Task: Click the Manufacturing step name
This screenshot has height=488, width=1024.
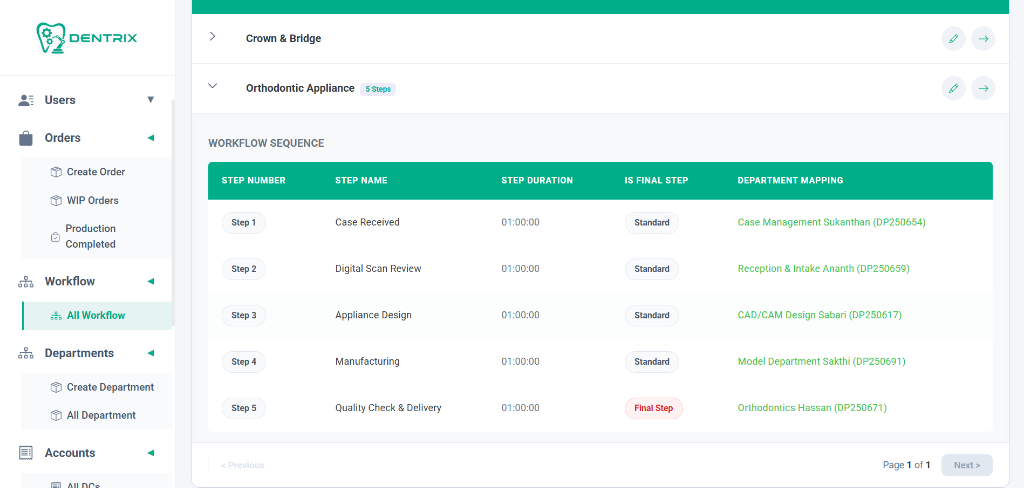Action: (x=367, y=361)
